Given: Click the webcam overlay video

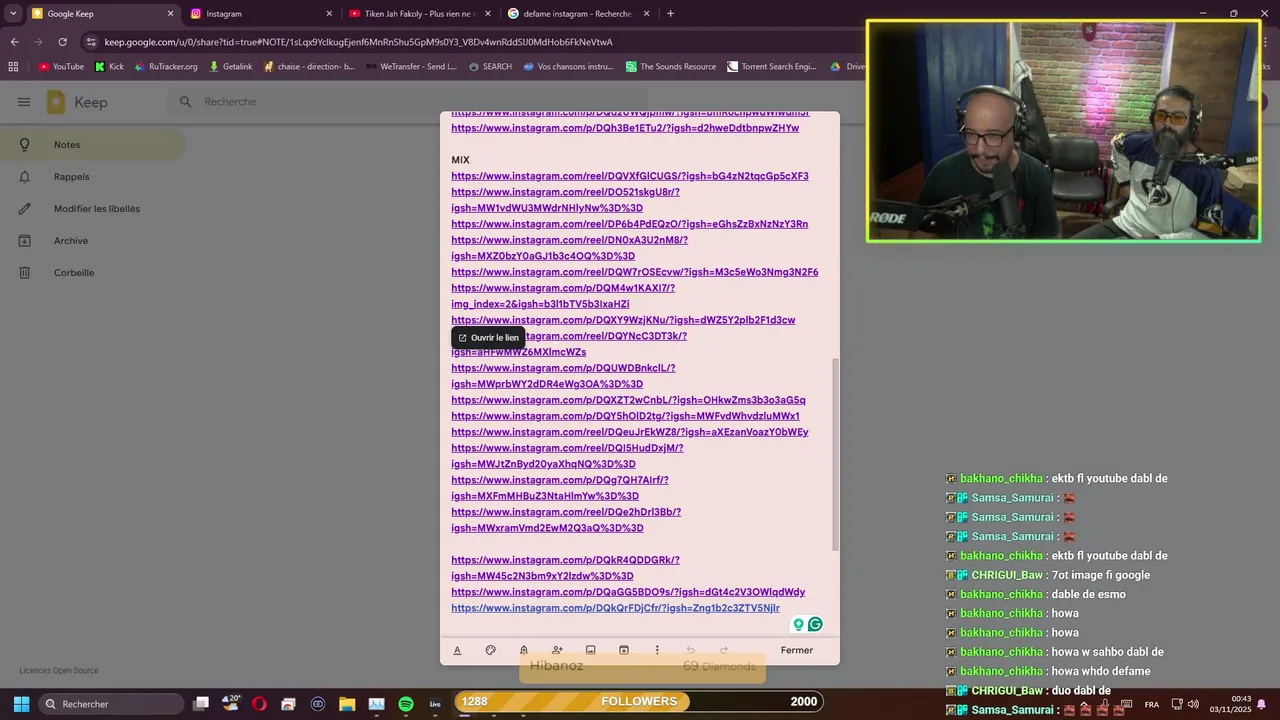Looking at the screenshot, I should (1064, 131).
